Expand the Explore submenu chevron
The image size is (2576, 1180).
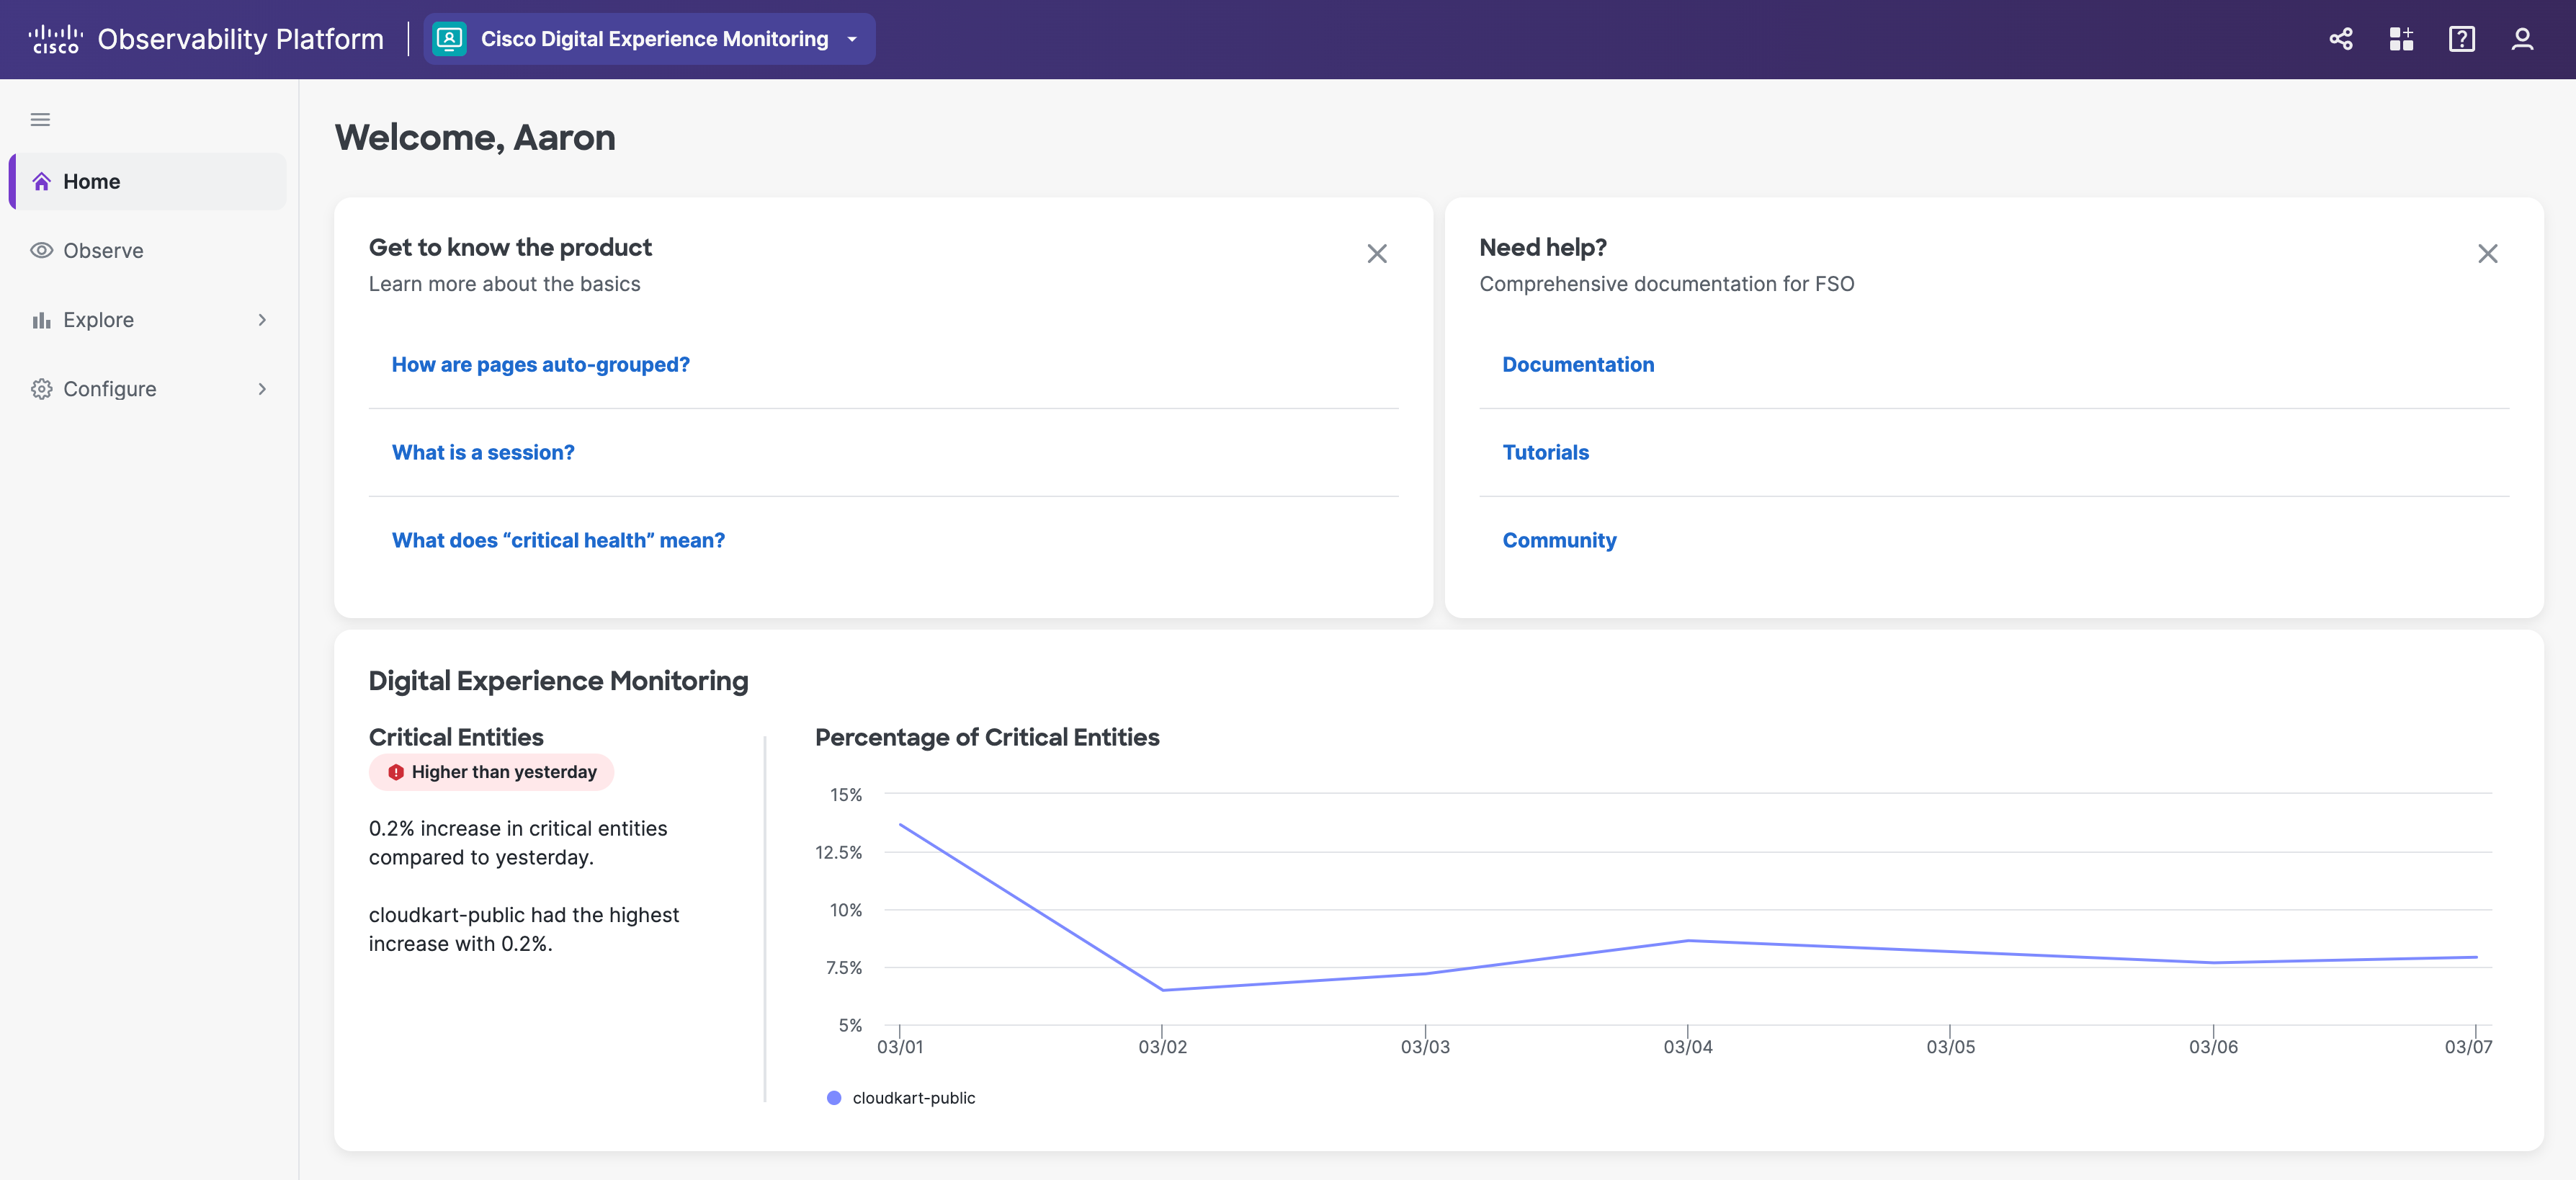pos(262,320)
